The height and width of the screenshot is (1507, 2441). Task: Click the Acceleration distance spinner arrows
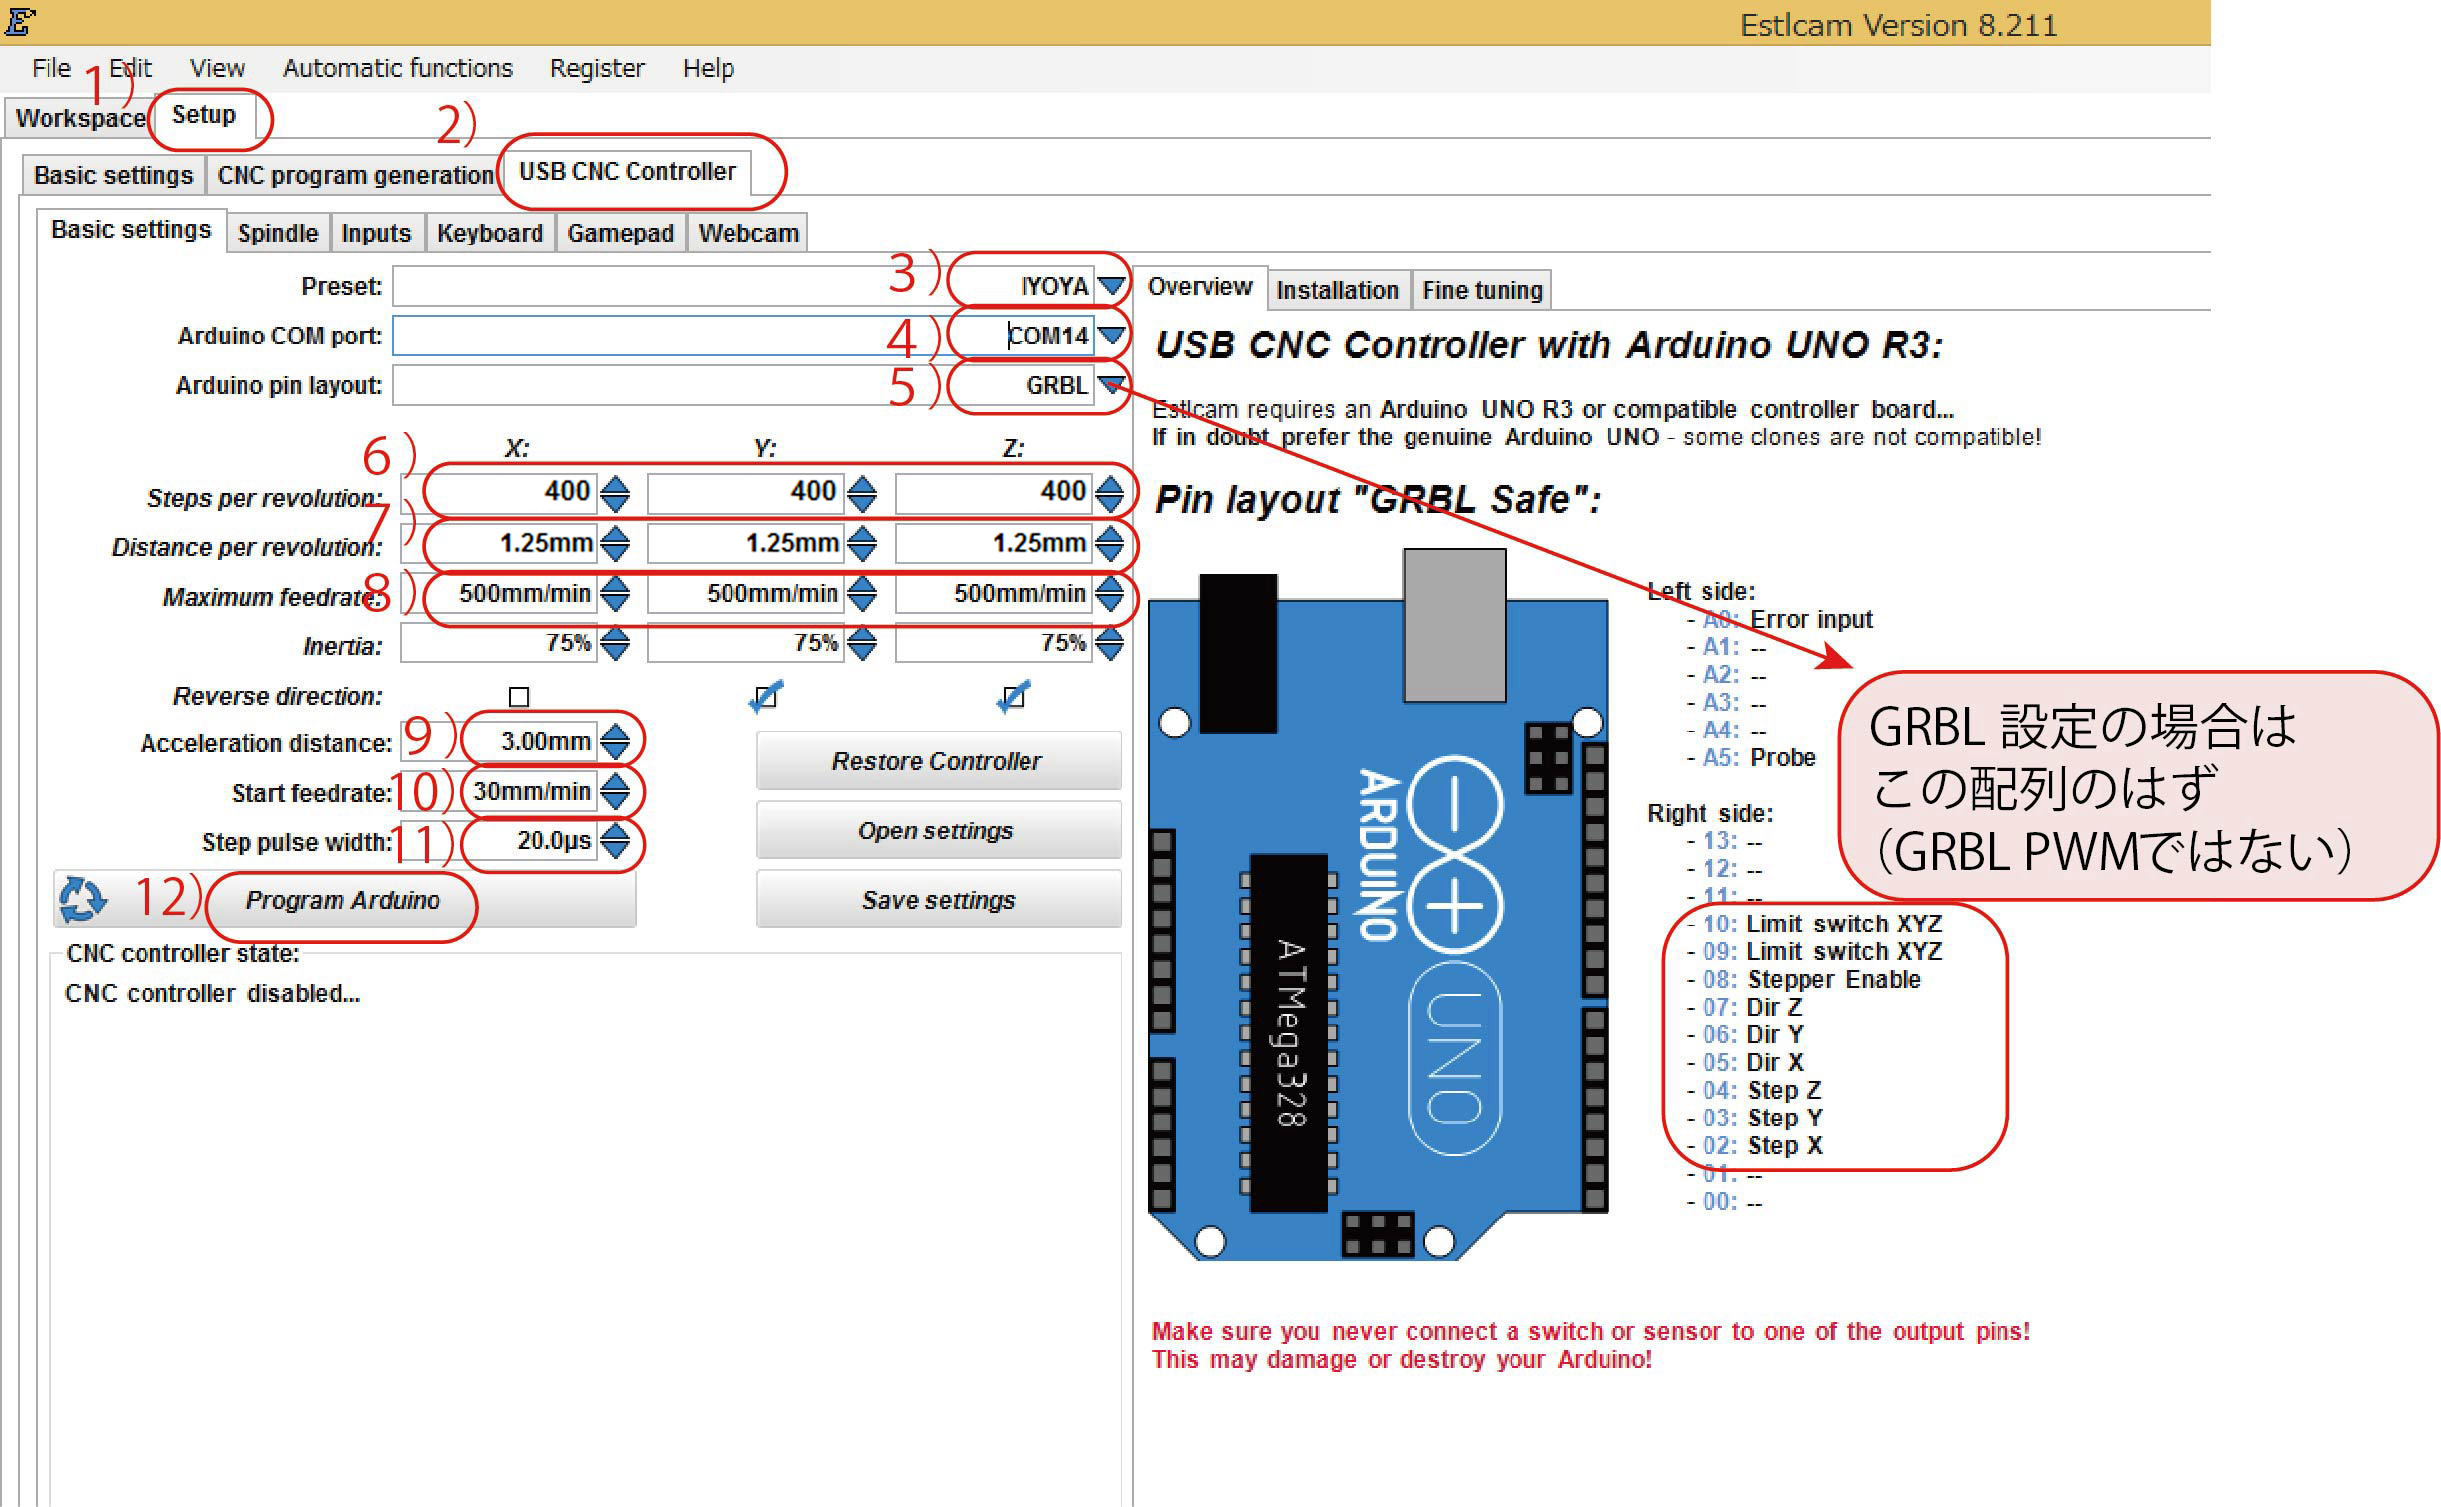point(615,741)
